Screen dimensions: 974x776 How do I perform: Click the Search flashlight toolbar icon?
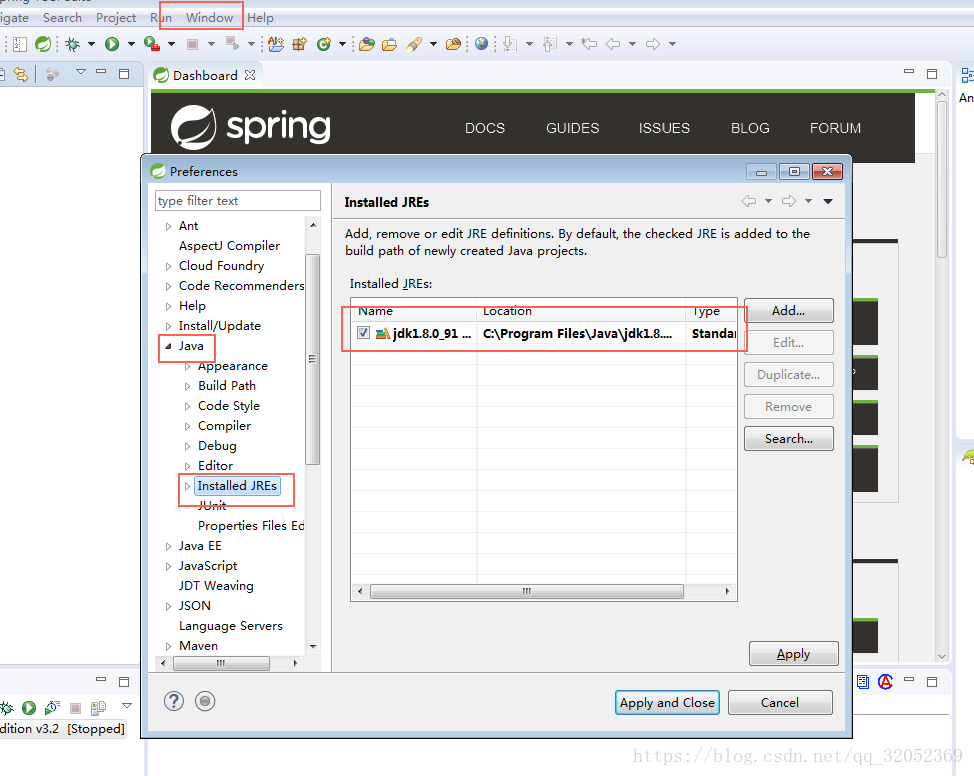[x=414, y=44]
